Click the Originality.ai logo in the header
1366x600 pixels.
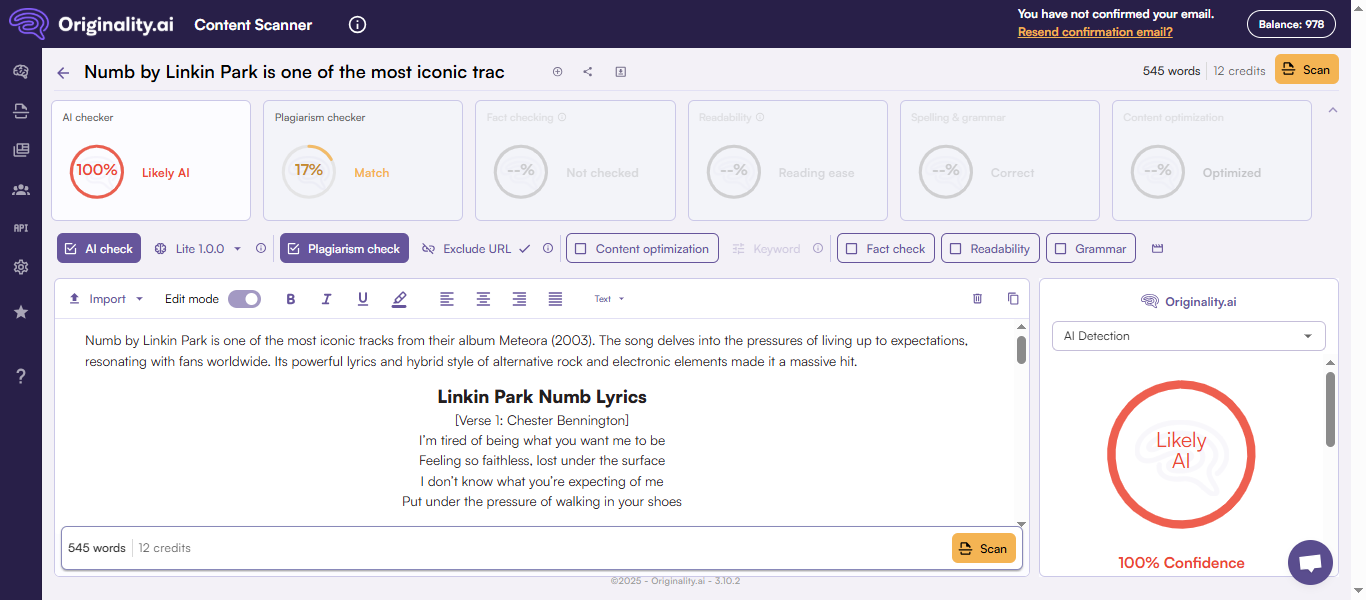(91, 24)
